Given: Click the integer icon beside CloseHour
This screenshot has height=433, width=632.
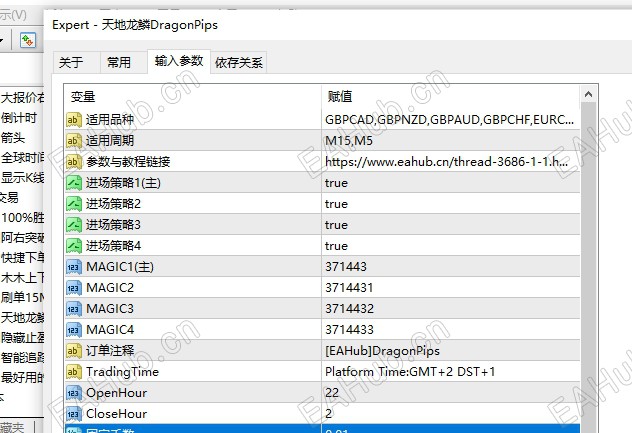Looking at the screenshot, I should (x=74, y=413).
